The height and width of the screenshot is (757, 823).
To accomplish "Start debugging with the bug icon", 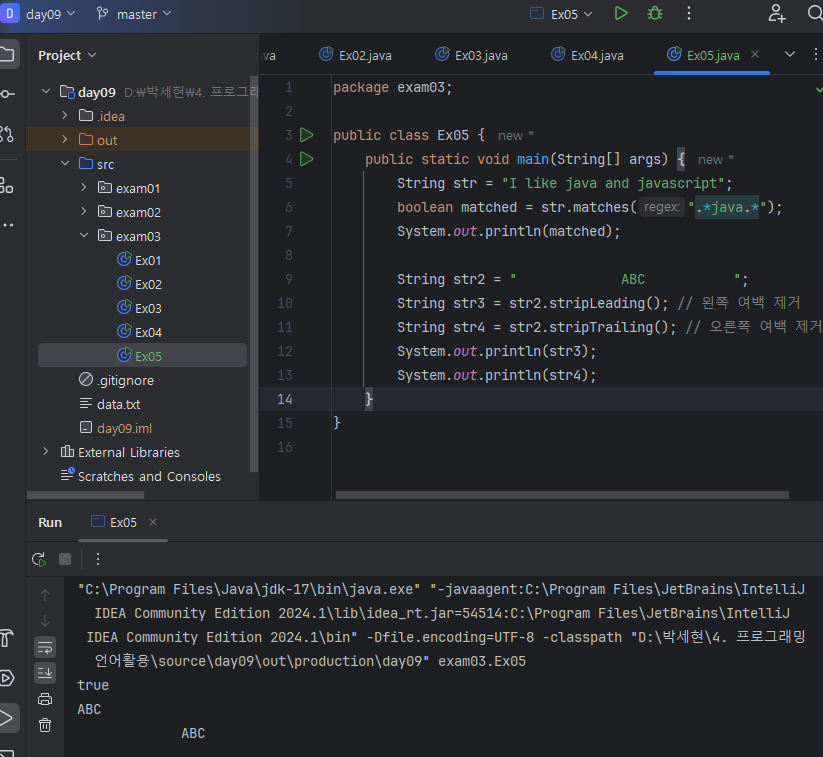I will pyautogui.click(x=655, y=14).
